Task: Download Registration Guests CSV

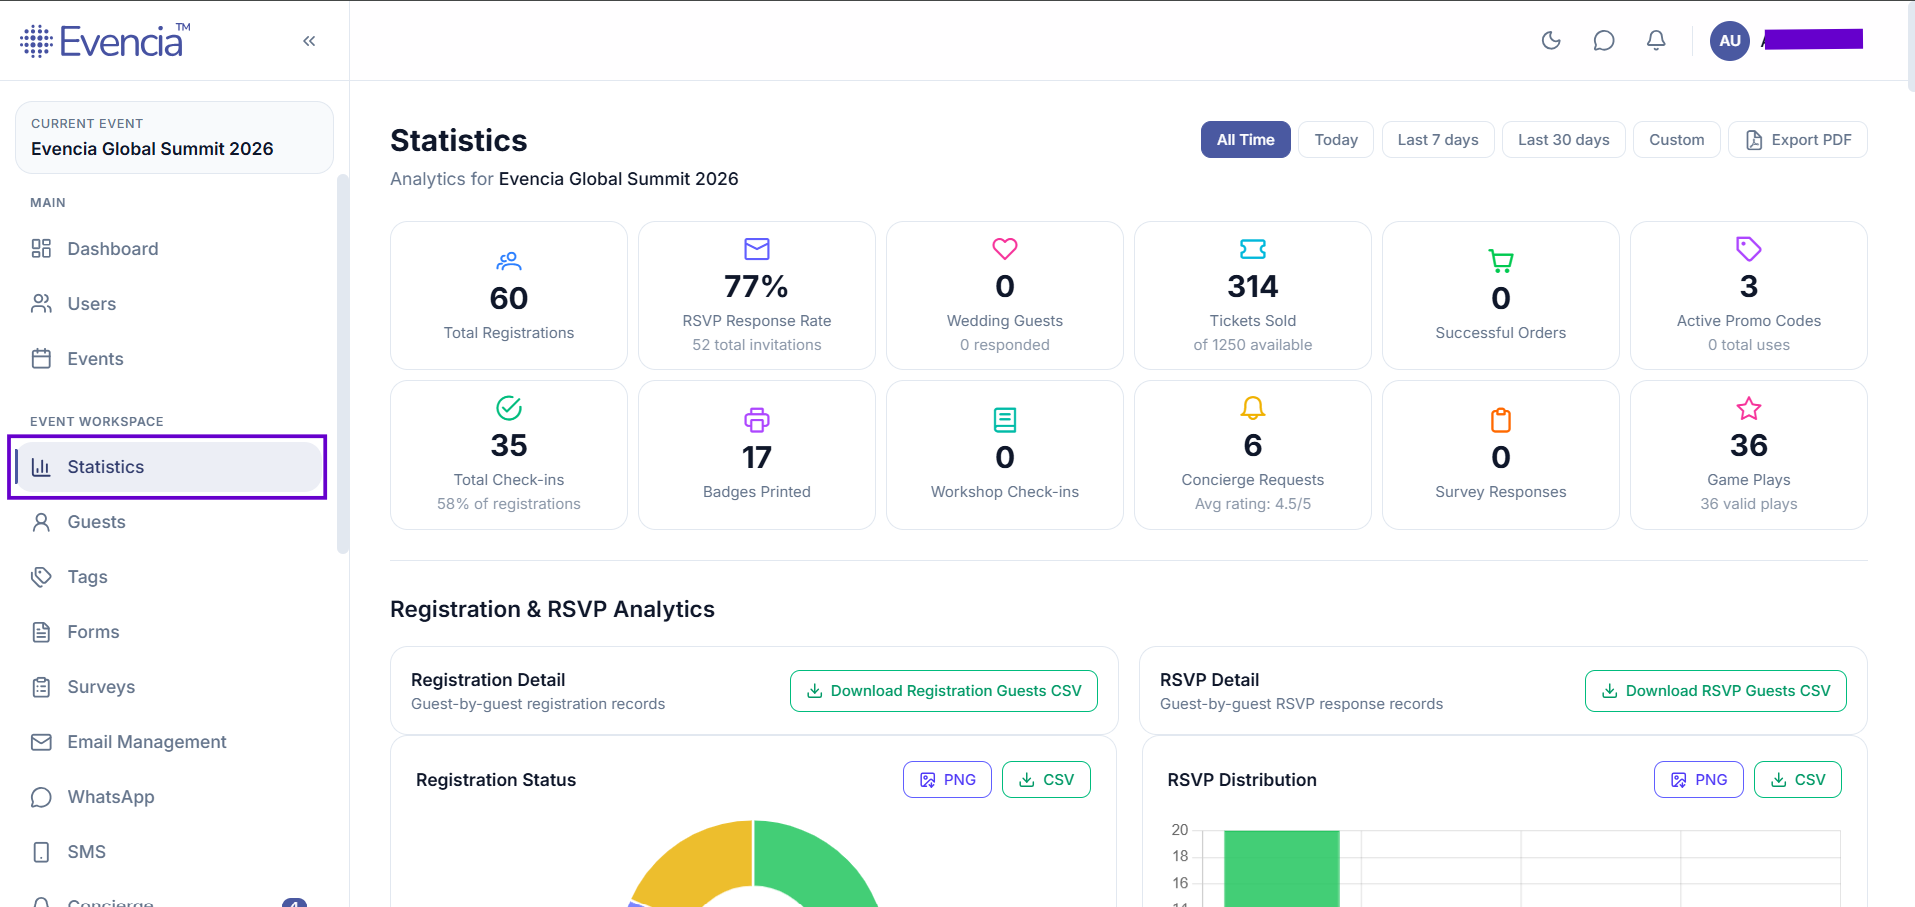Action: (944, 691)
